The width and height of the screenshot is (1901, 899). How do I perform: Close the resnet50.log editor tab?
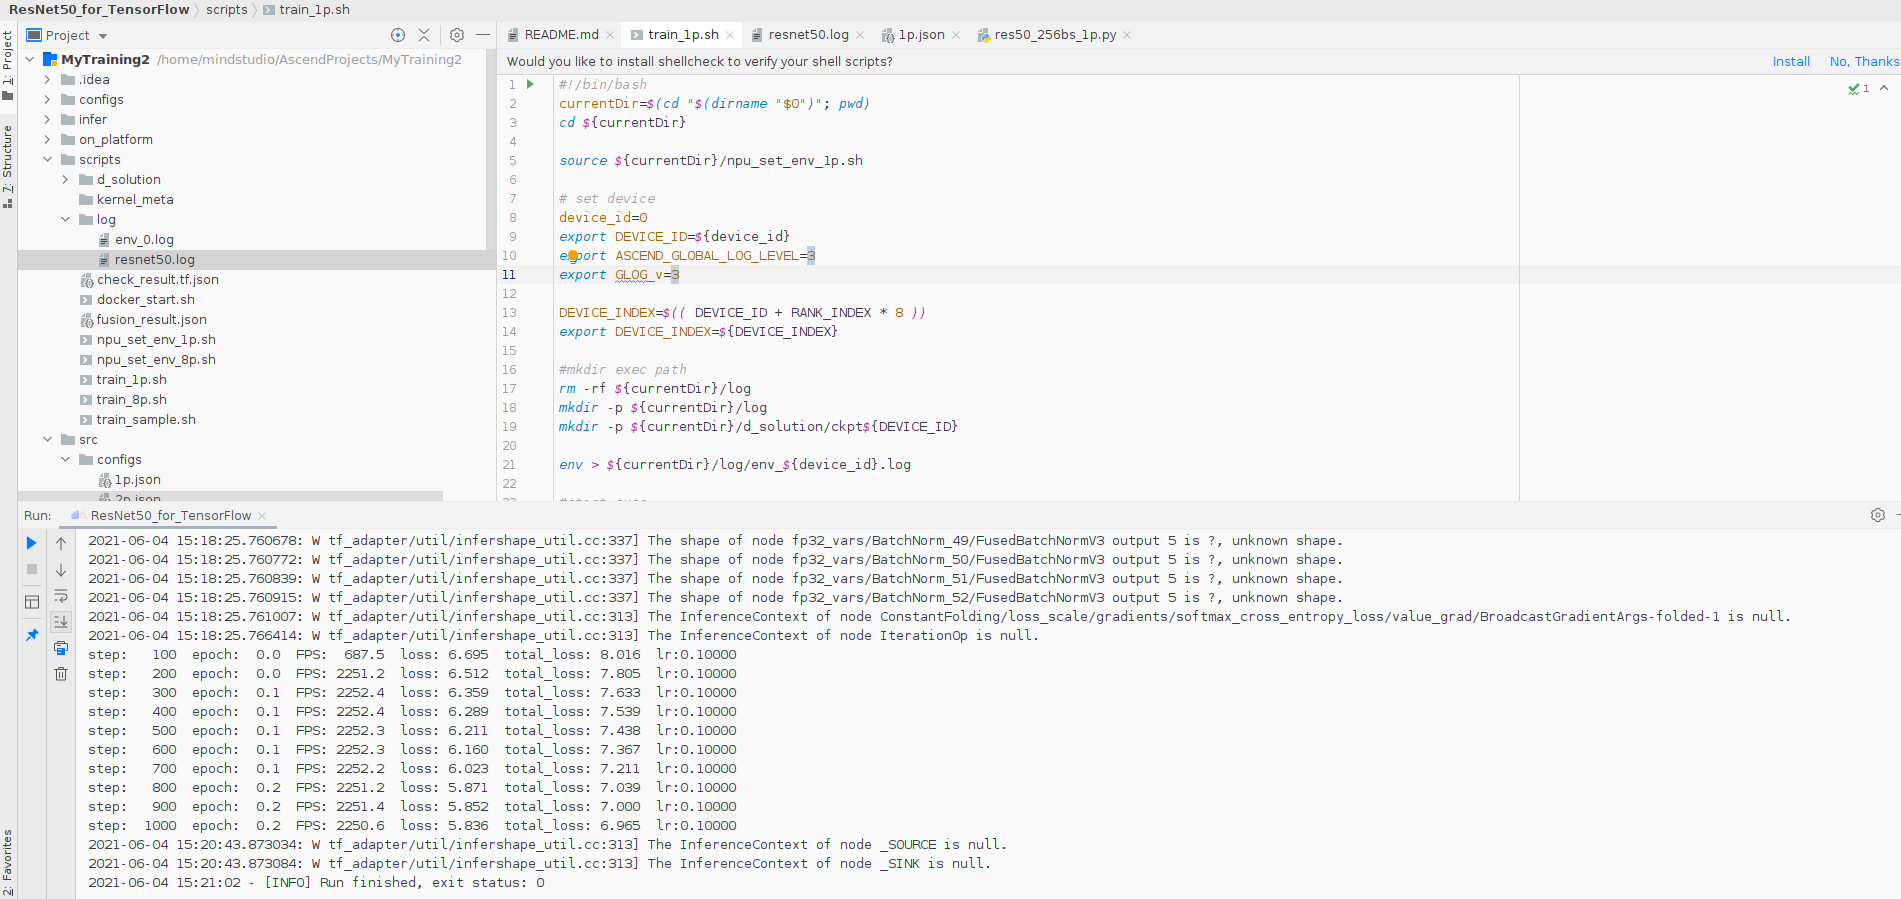click(x=860, y=35)
